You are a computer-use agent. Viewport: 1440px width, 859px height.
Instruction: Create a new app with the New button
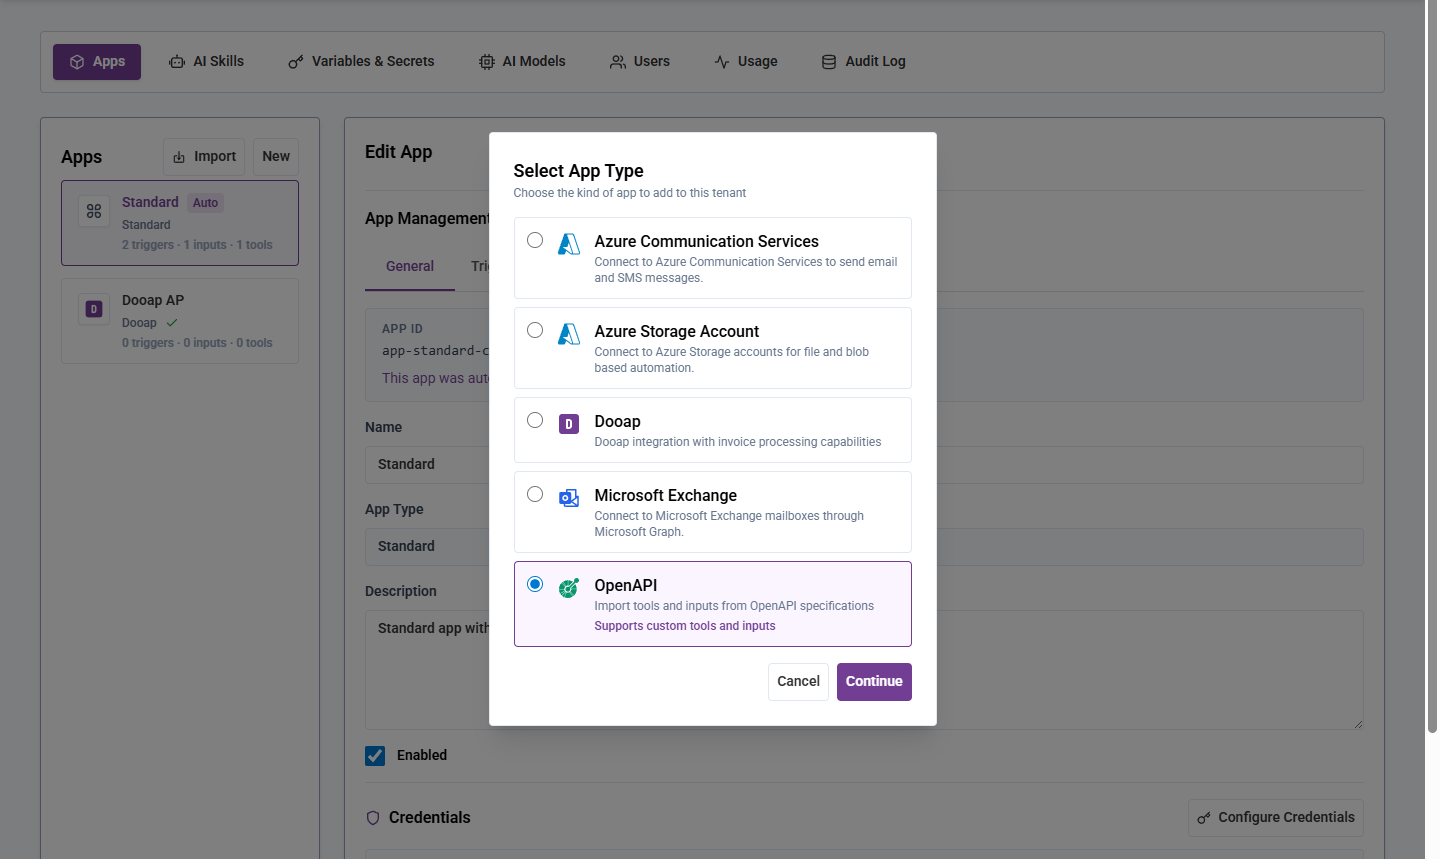click(276, 157)
